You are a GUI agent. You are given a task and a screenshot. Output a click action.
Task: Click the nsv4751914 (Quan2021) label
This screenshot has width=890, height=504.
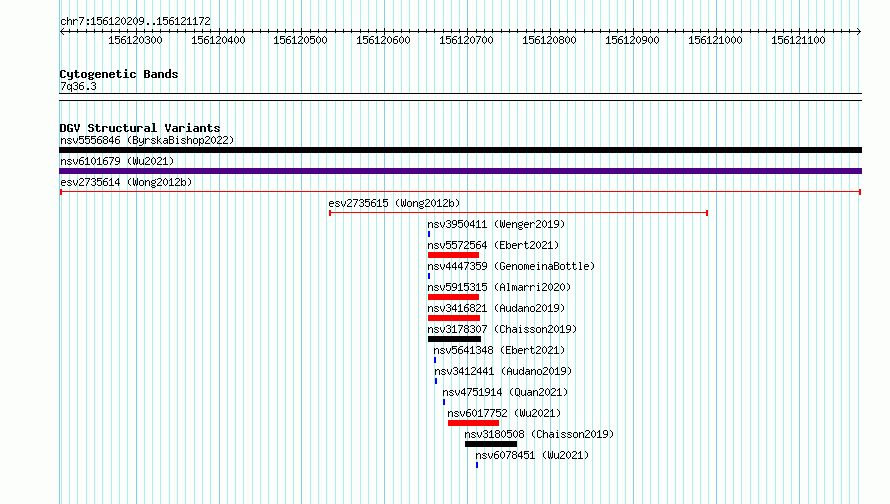pyautogui.click(x=505, y=392)
